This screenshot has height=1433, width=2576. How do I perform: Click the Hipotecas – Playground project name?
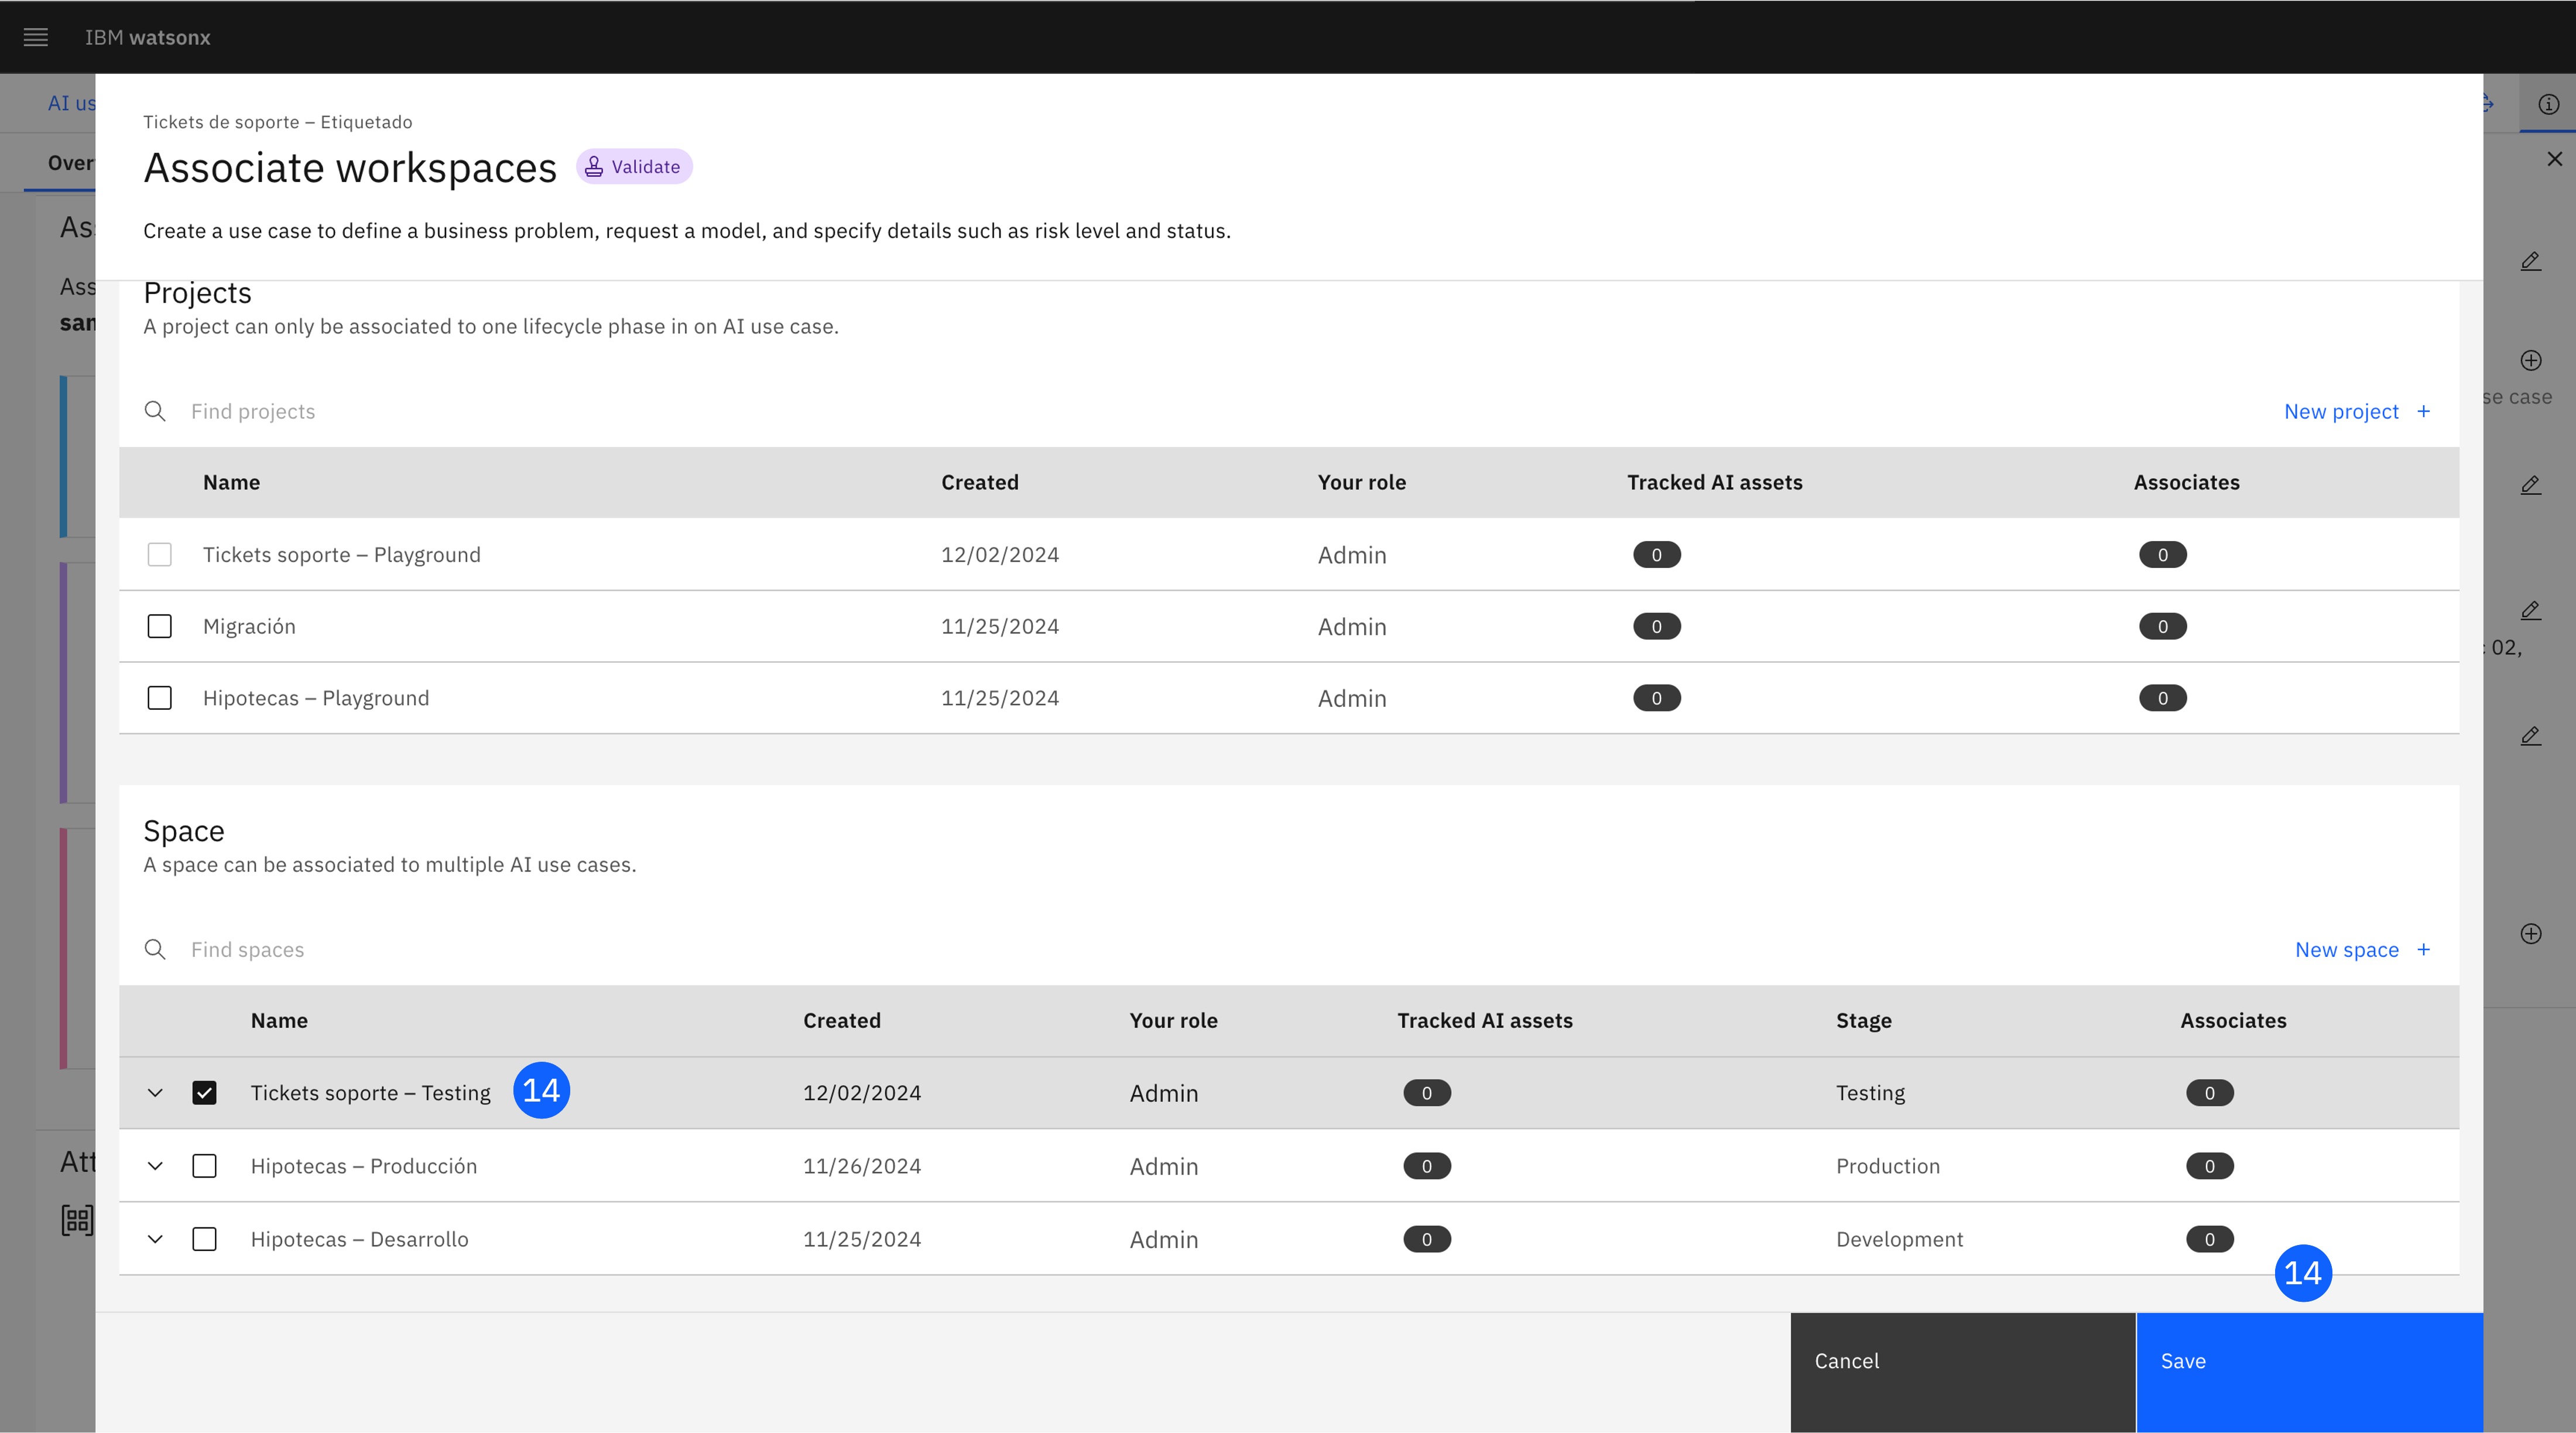tap(316, 698)
